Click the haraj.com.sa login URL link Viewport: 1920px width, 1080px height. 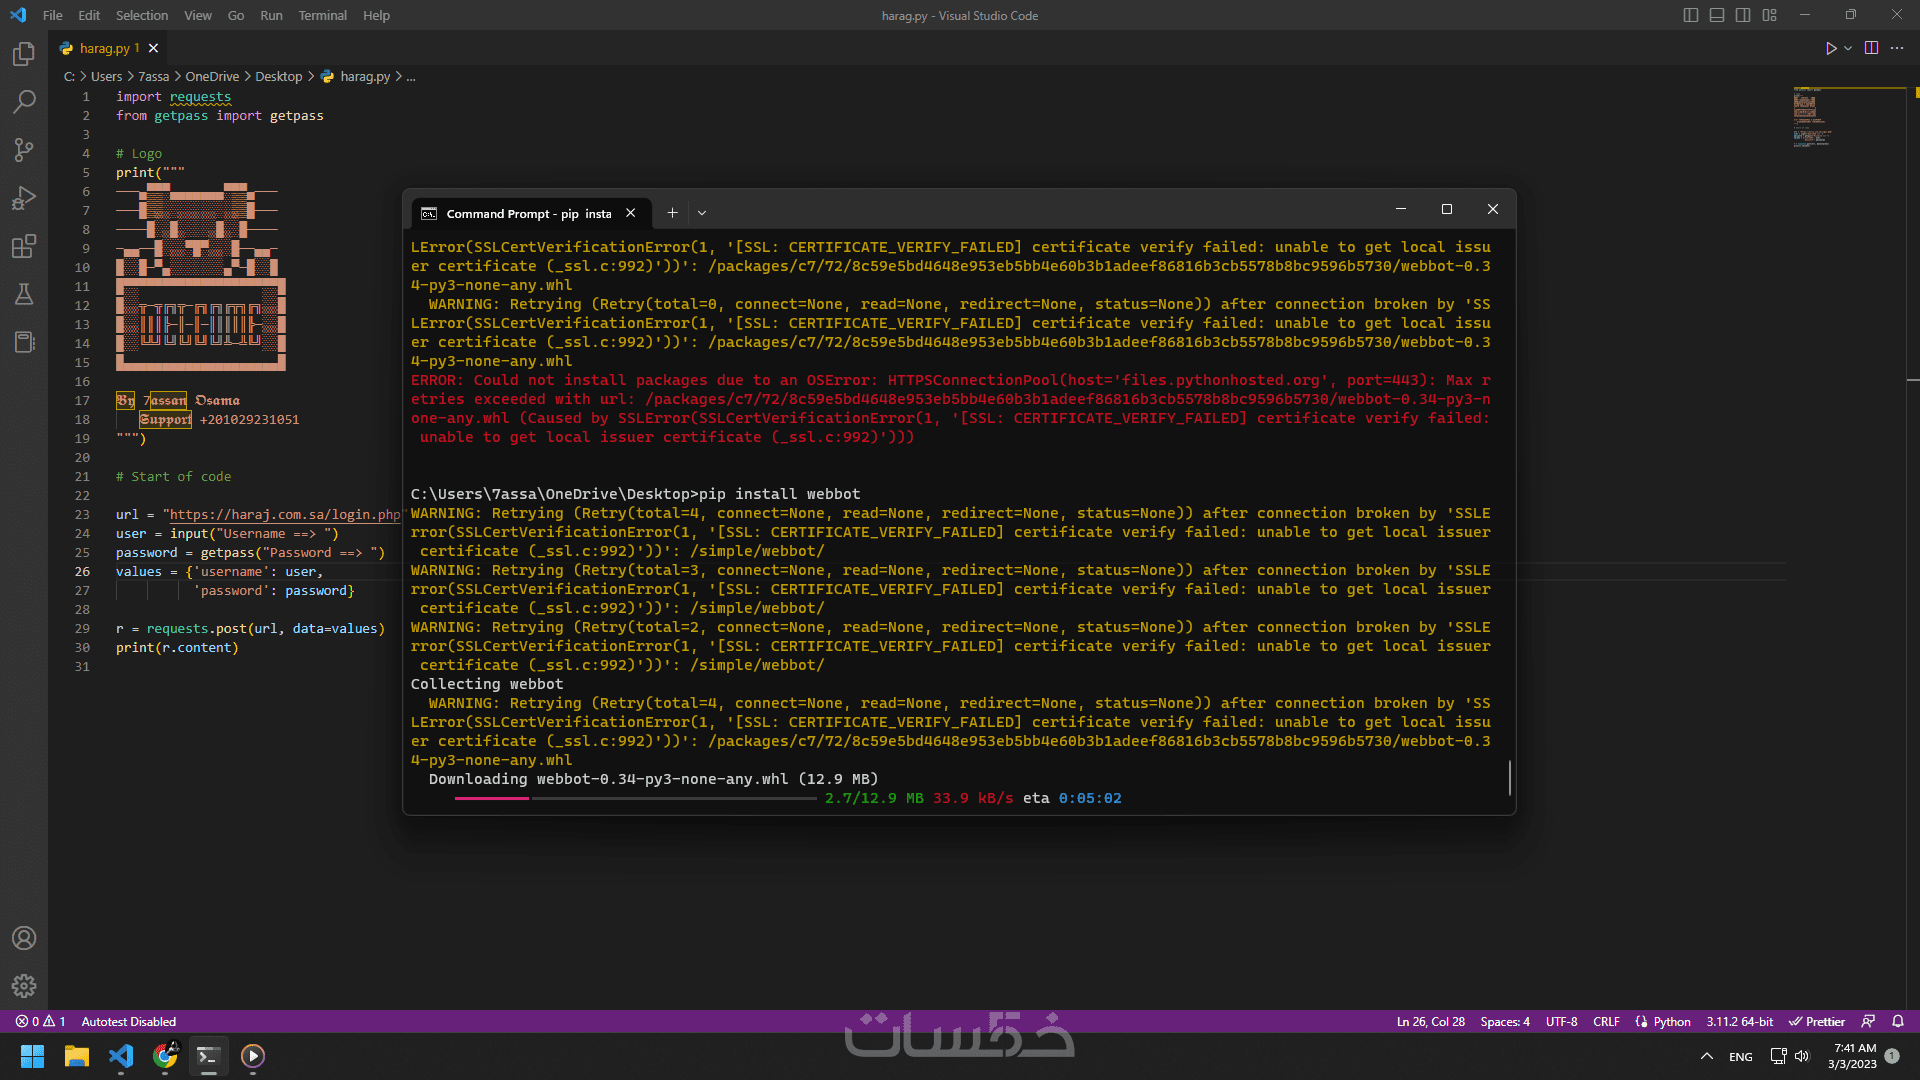pyautogui.click(x=284, y=514)
